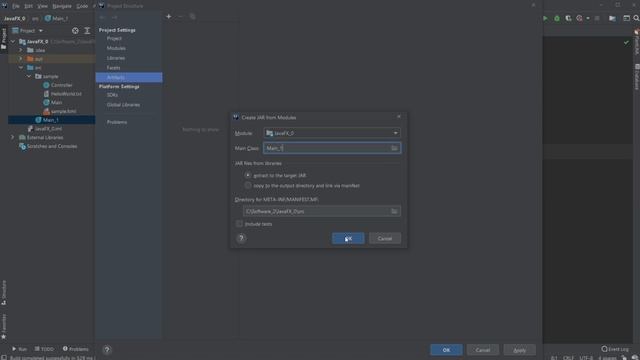Open the Problems tool window tab
Image resolution: width=640 pixels, height=360 pixels.
click(76, 349)
